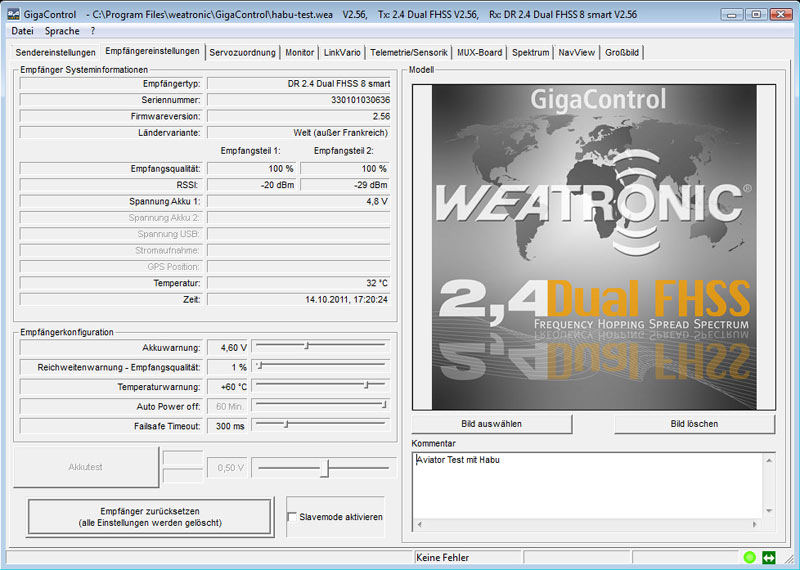
Task: Click the Bild löschen button
Action: 694,424
